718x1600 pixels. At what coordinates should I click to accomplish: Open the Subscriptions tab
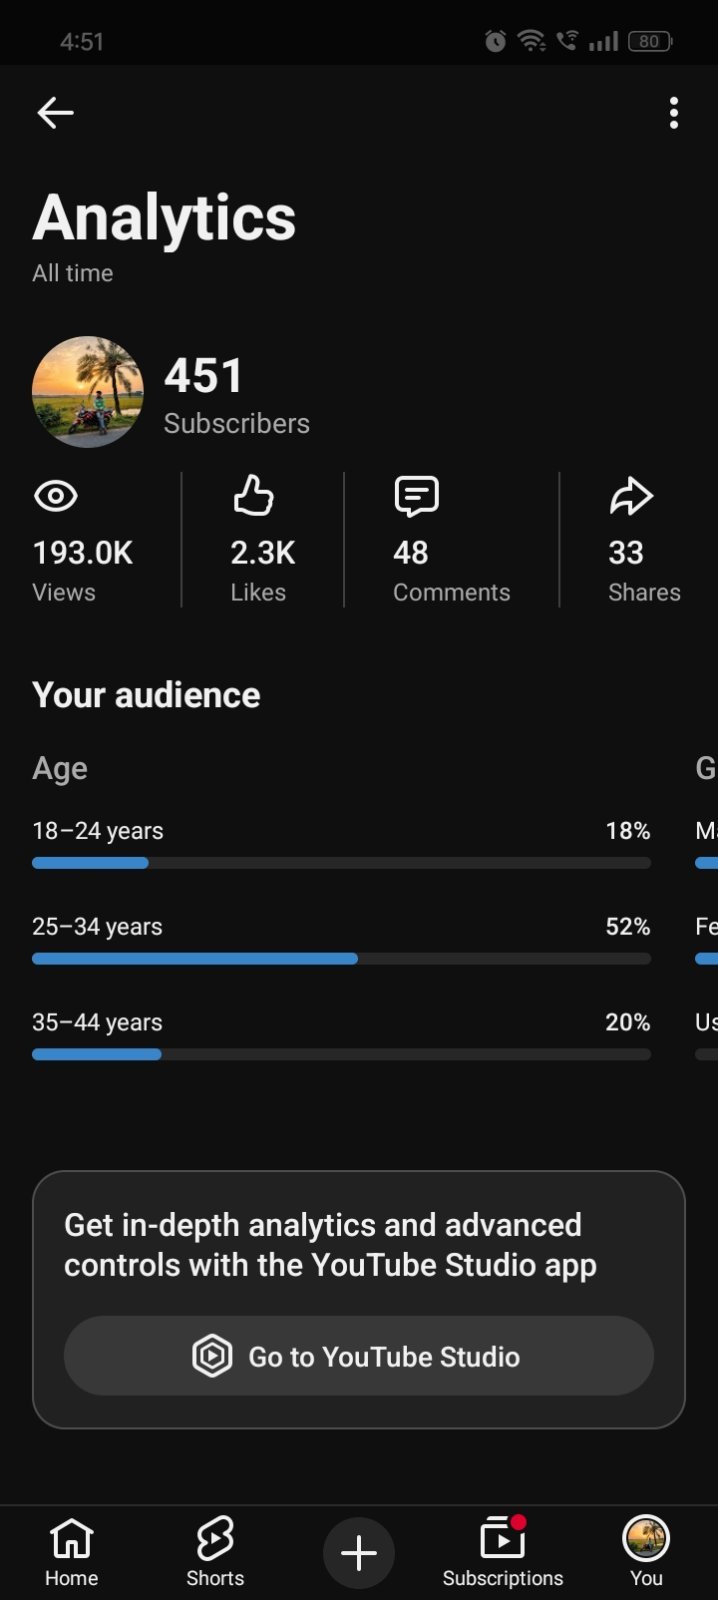coord(503,1553)
